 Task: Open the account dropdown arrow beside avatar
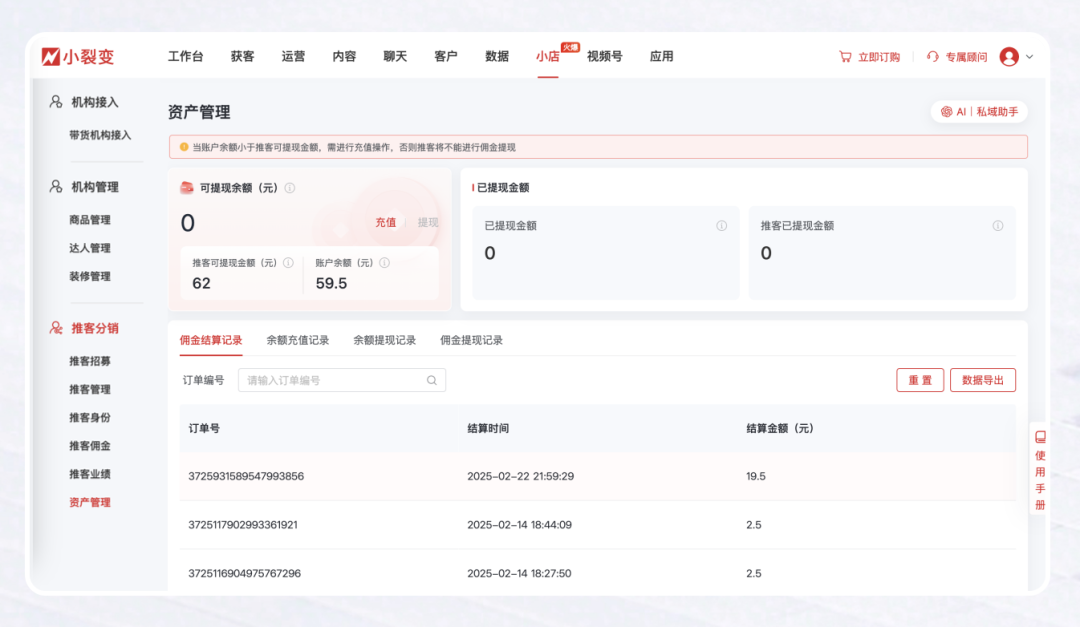(1030, 57)
